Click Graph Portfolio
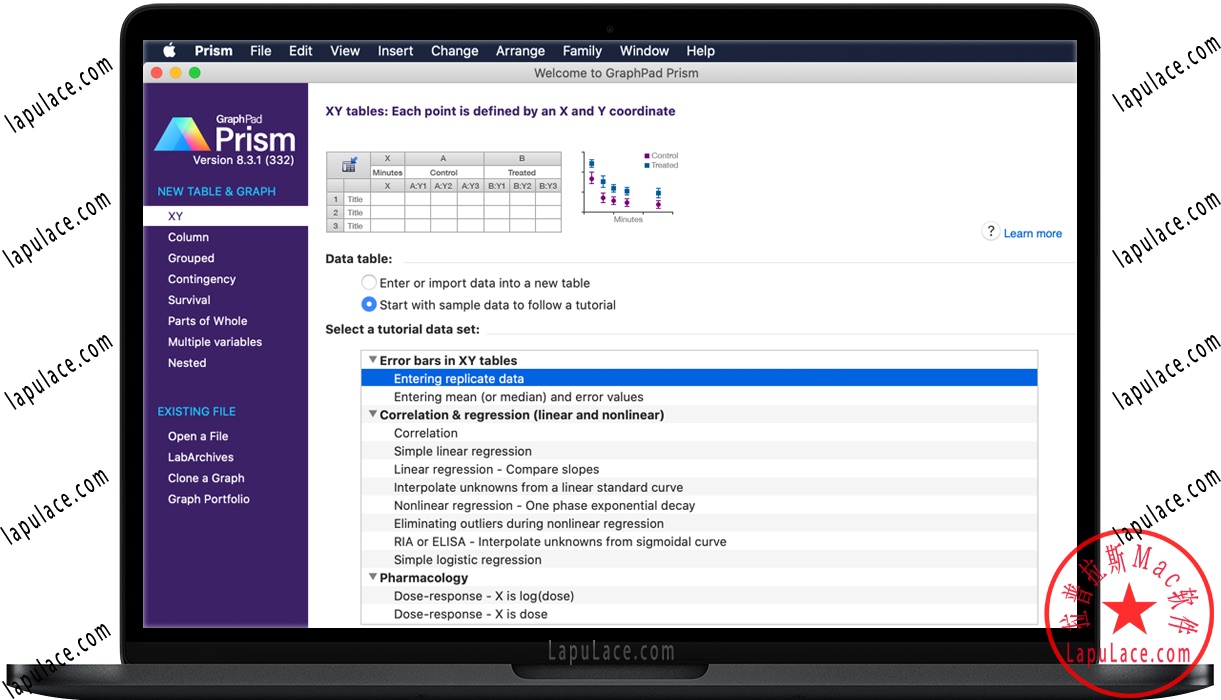This screenshot has width=1221, height=700. coord(209,499)
